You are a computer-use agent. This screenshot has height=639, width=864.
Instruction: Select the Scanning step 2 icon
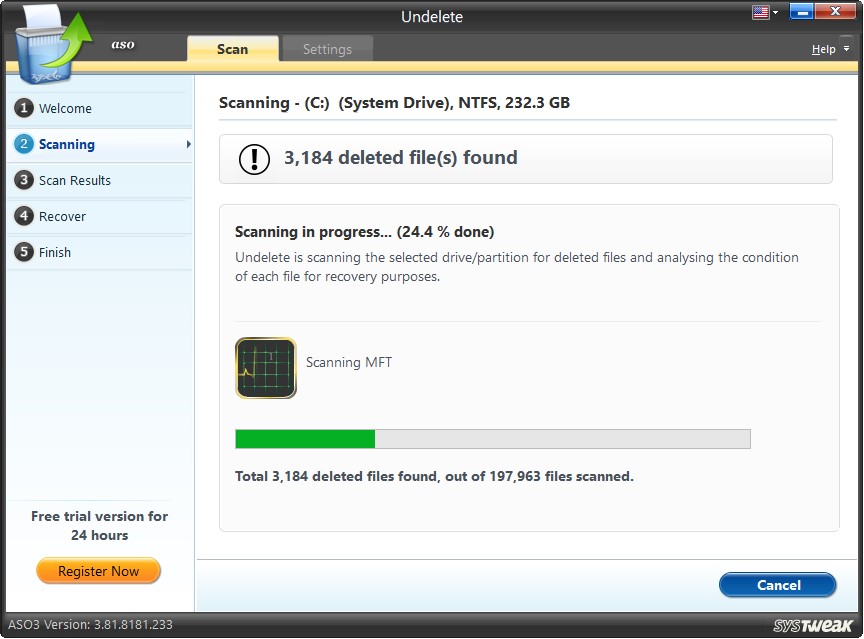coord(24,144)
